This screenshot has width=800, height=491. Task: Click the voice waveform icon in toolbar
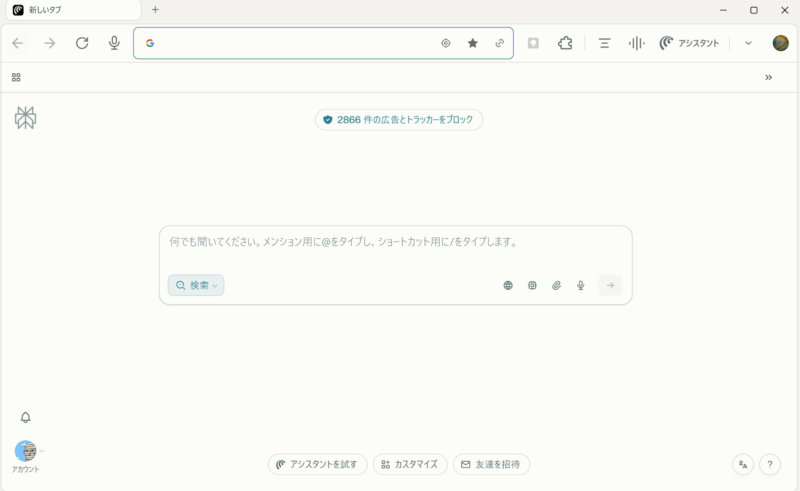[x=636, y=43]
